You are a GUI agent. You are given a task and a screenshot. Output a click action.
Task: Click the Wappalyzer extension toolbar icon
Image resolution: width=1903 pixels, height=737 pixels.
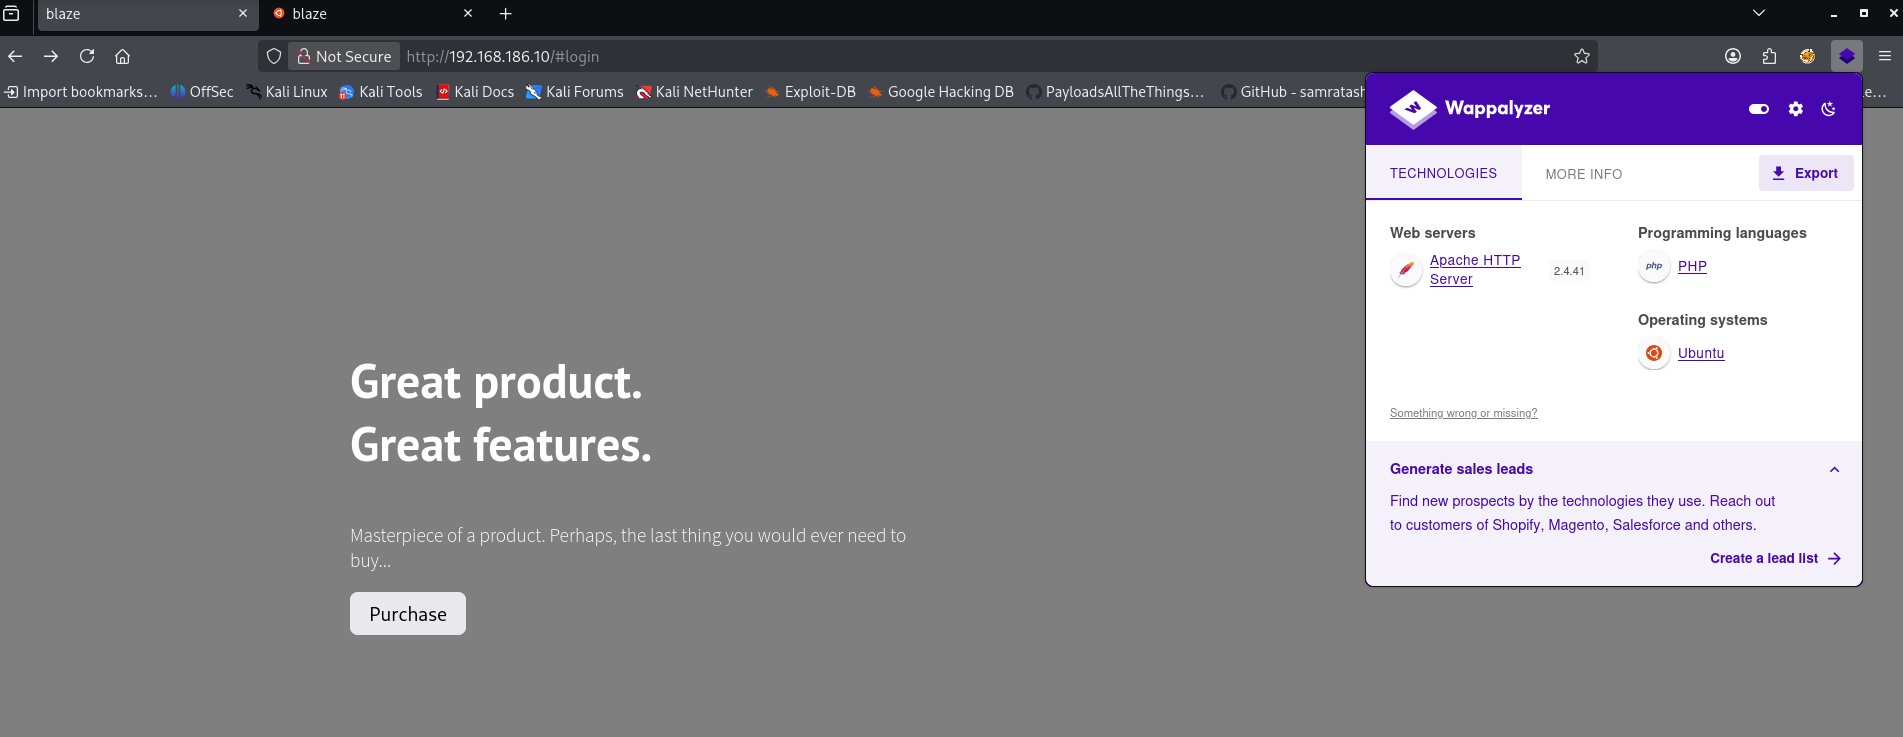(x=1846, y=56)
